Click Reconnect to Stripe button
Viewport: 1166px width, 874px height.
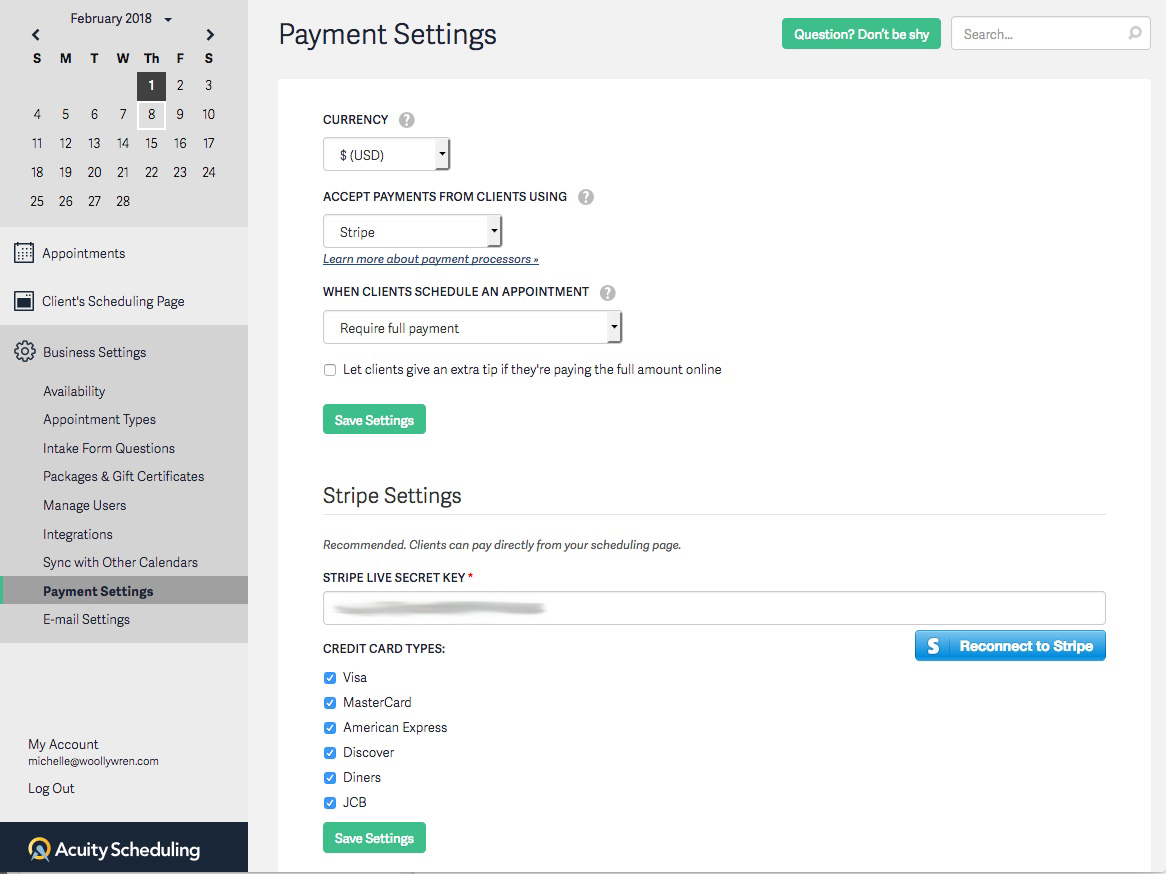point(1010,646)
